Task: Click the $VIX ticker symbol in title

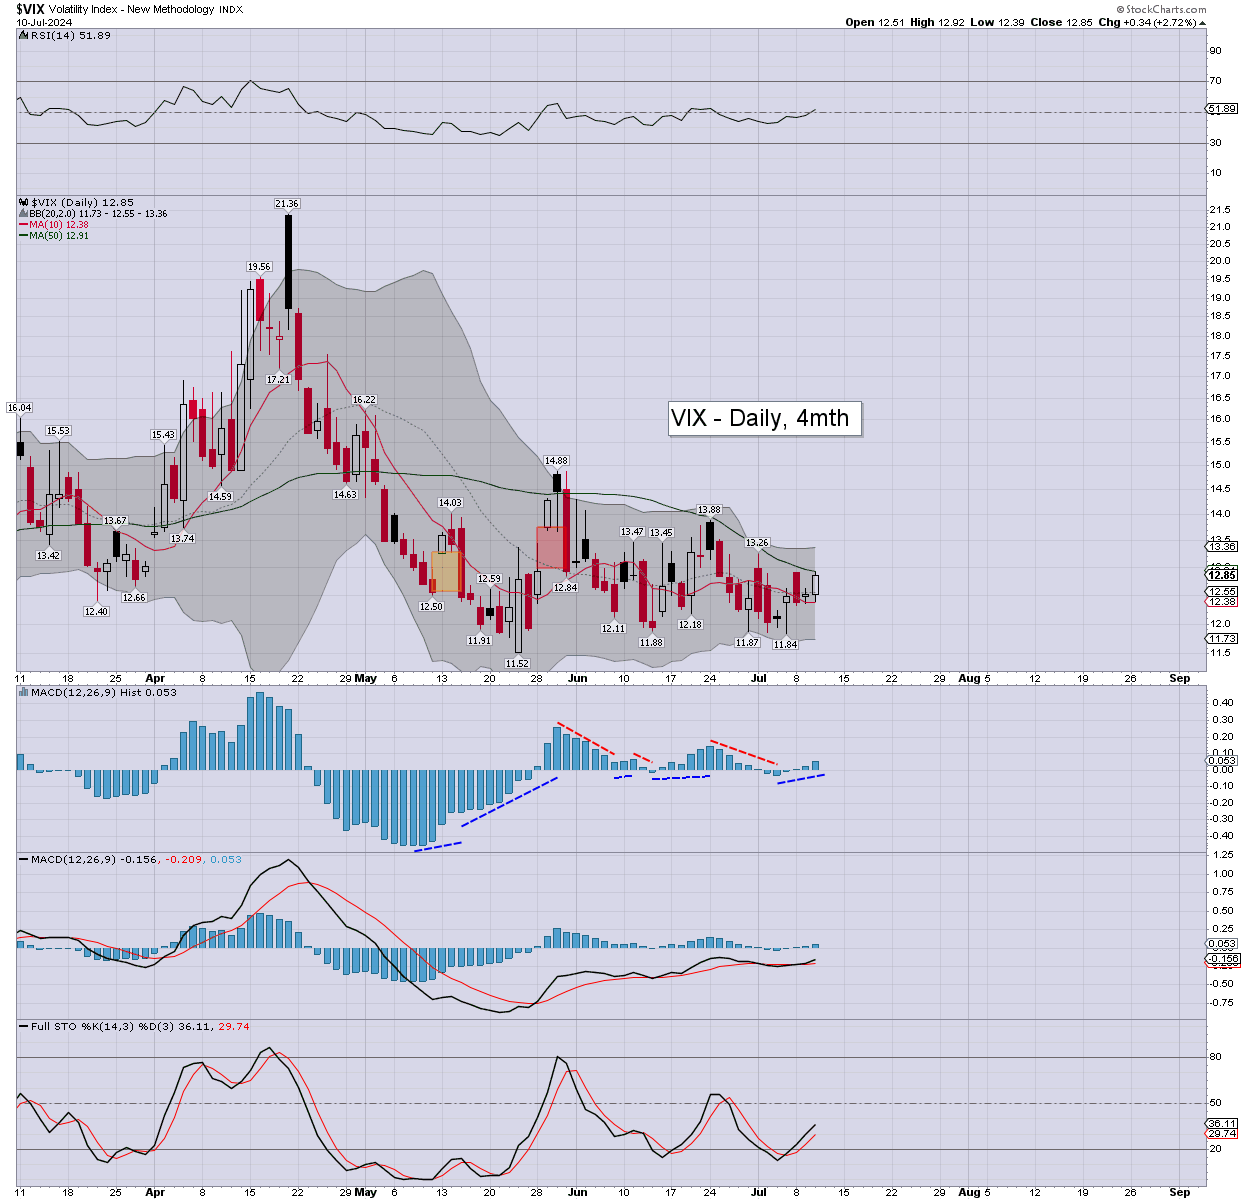Action: pos(32,9)
